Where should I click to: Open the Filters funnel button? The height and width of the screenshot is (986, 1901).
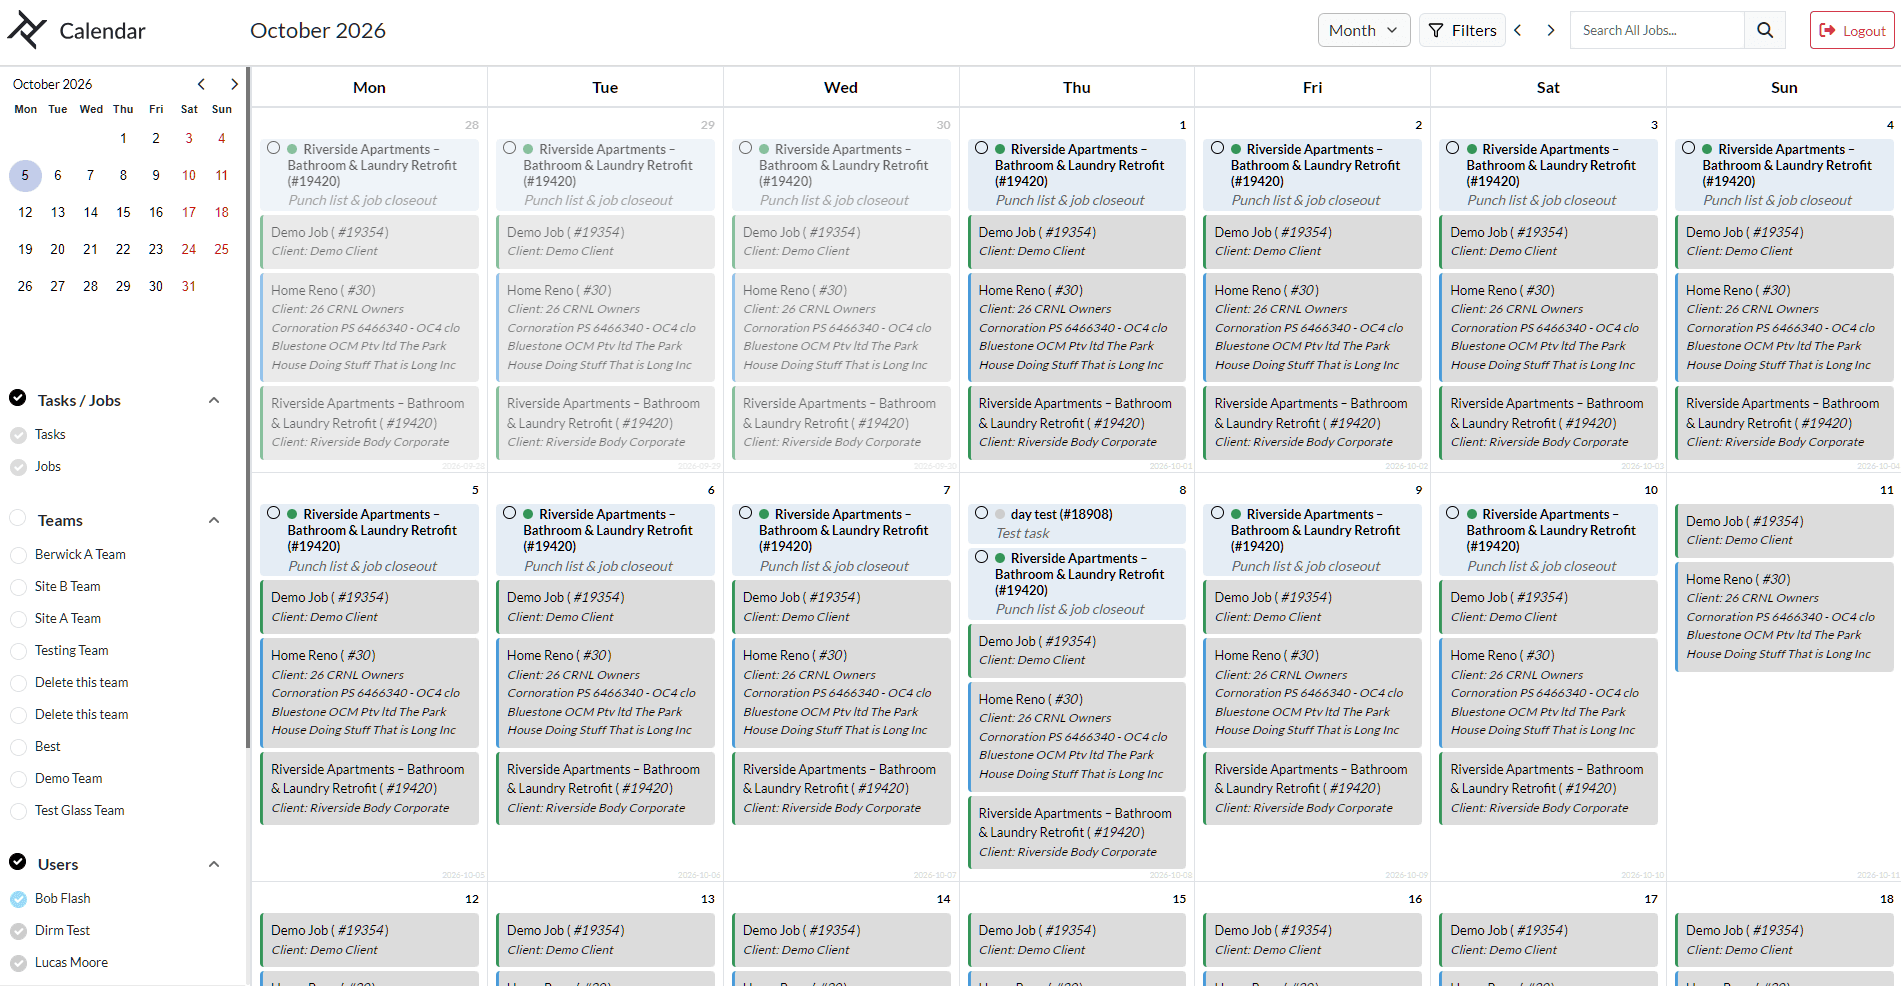tap(1462, 30)
